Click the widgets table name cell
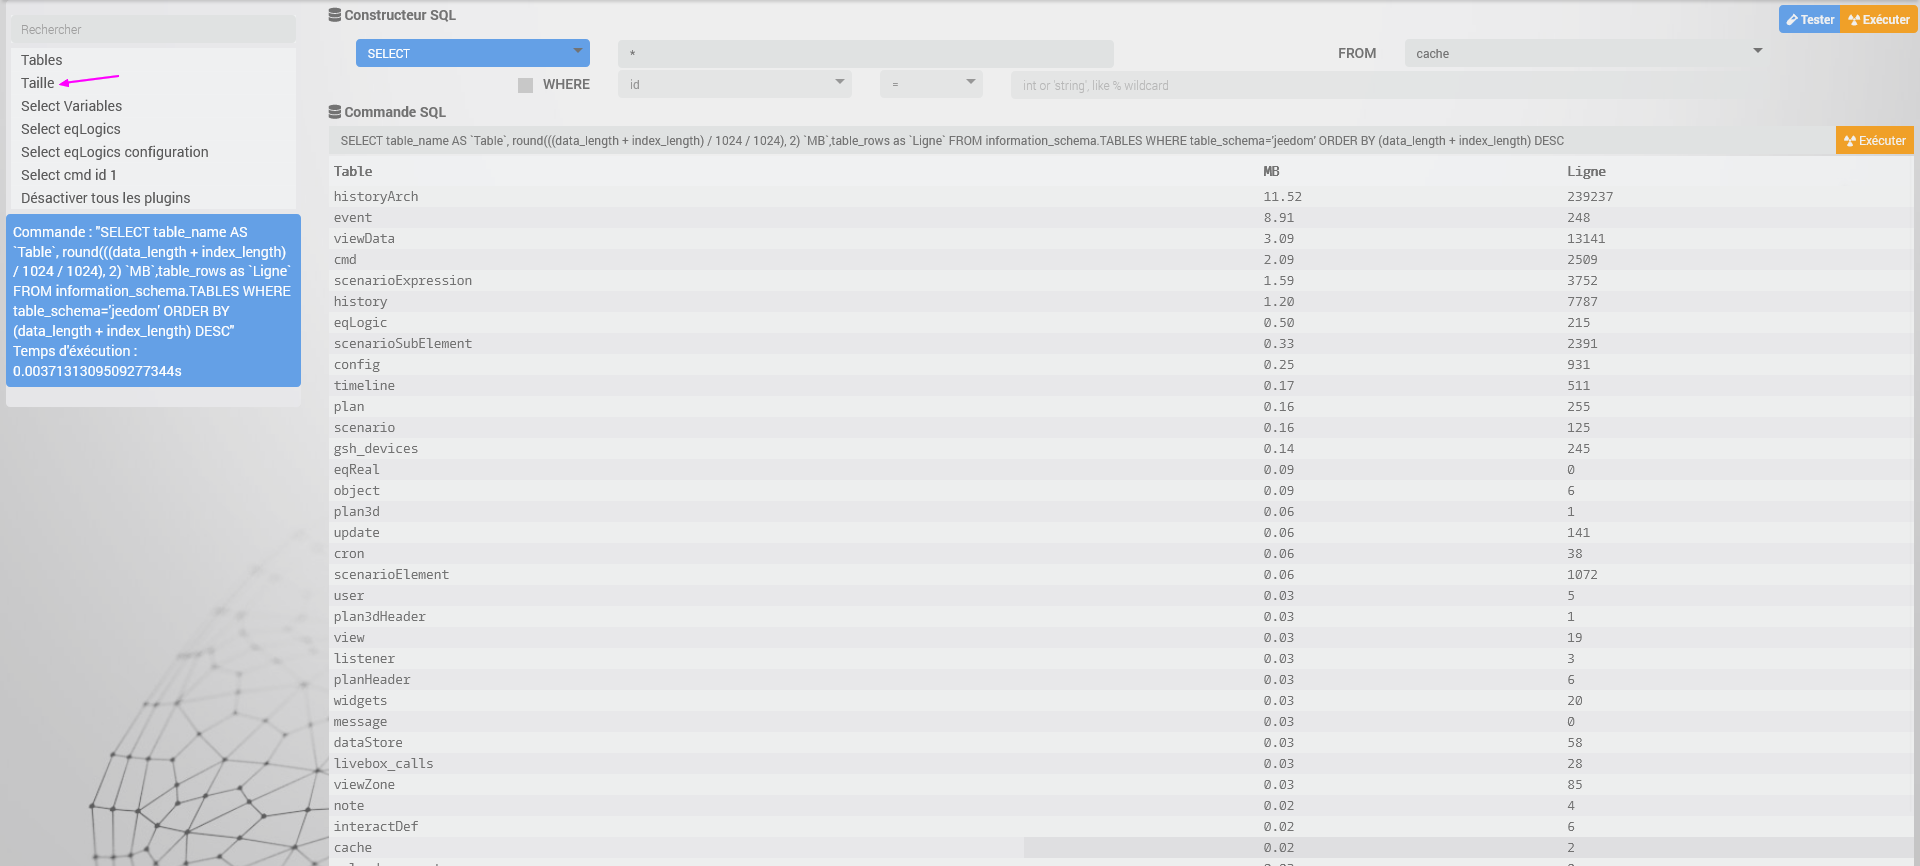 click(x=360, y=701)
